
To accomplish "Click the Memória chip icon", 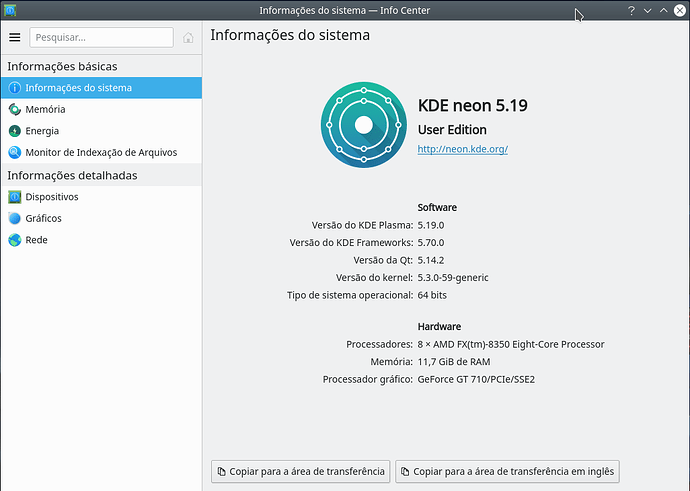I will [14, 109].
